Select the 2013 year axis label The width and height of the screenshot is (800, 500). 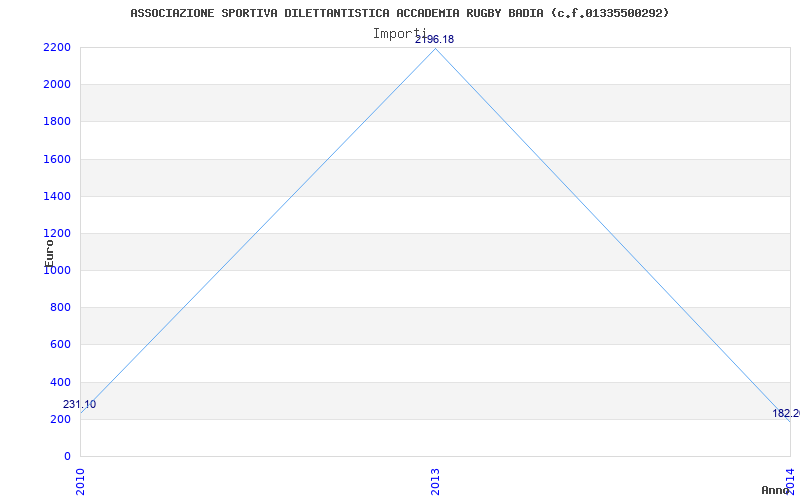[435, 482]
